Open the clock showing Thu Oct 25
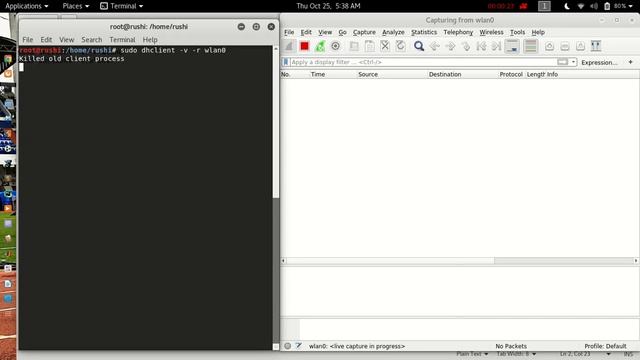 tap(328, 6)
